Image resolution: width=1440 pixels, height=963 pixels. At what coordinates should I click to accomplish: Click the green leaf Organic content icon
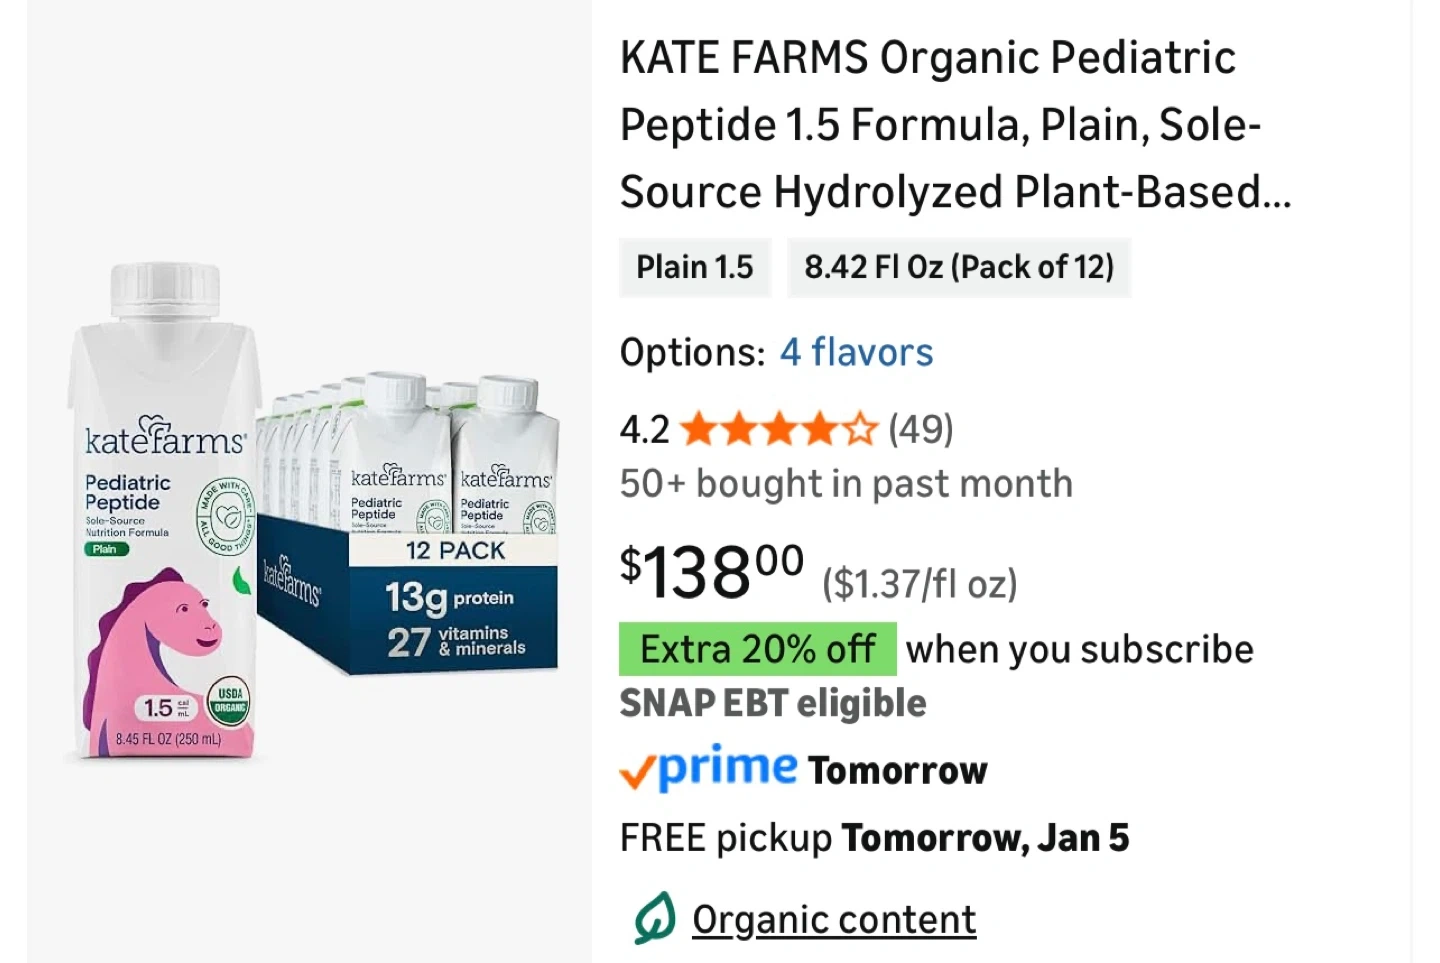click(x=655, y=918)
